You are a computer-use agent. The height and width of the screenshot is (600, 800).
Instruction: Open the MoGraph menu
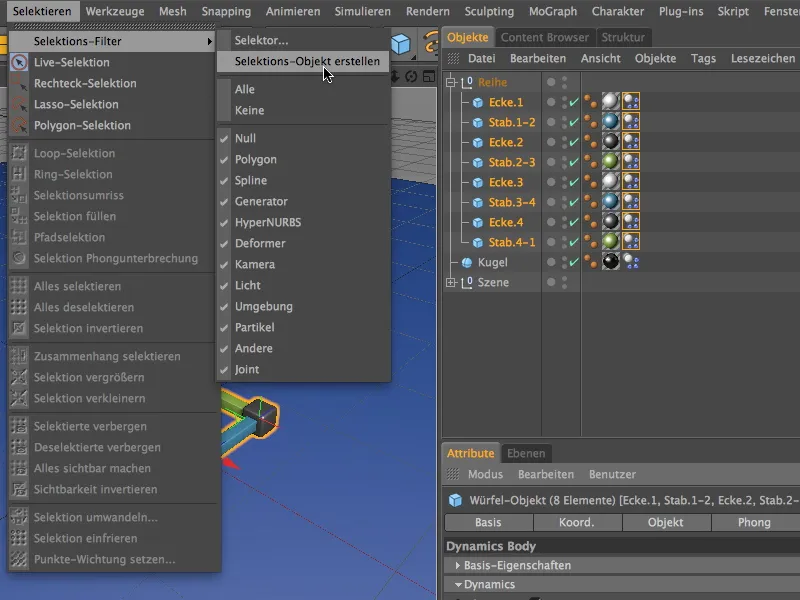tap(553, 11)
